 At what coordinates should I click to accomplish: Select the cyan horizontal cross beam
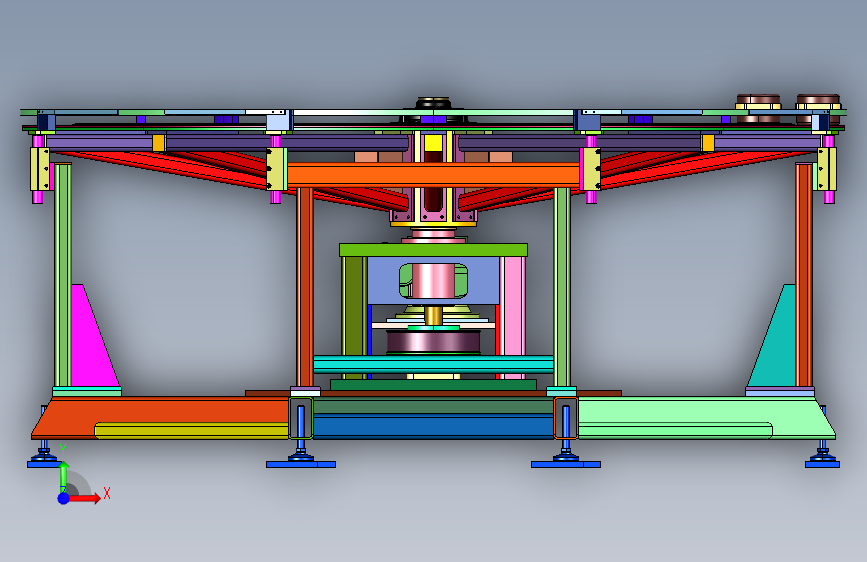[x=433, y=365]
